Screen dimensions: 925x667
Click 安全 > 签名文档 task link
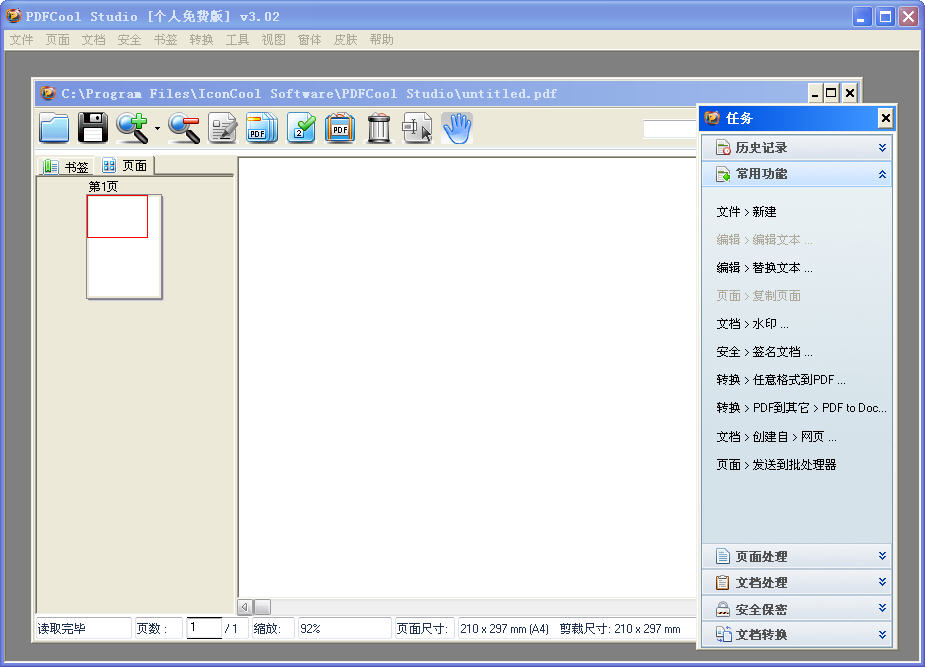pyautogui.click(x=765, y=352)
